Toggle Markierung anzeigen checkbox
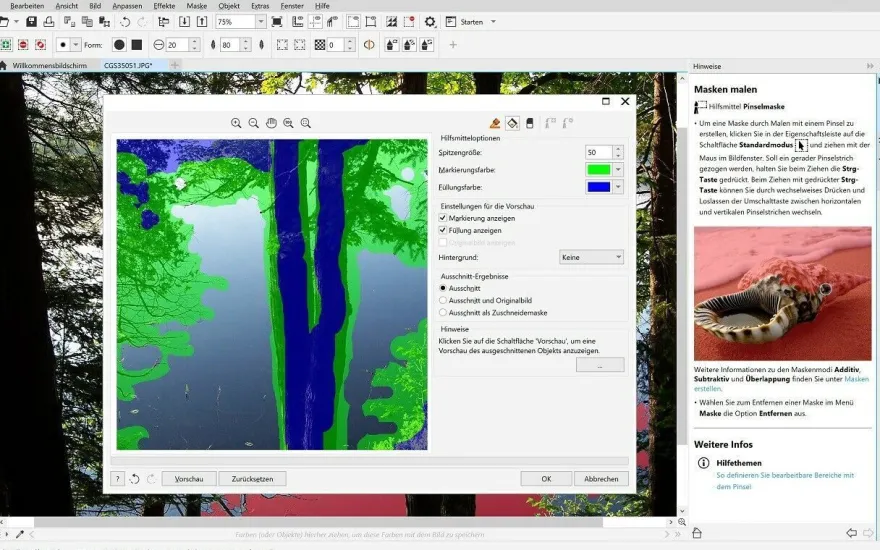Image resolution: width=880 pixels, height=550 pixels. pyautogui.click(x=443, y=218)
